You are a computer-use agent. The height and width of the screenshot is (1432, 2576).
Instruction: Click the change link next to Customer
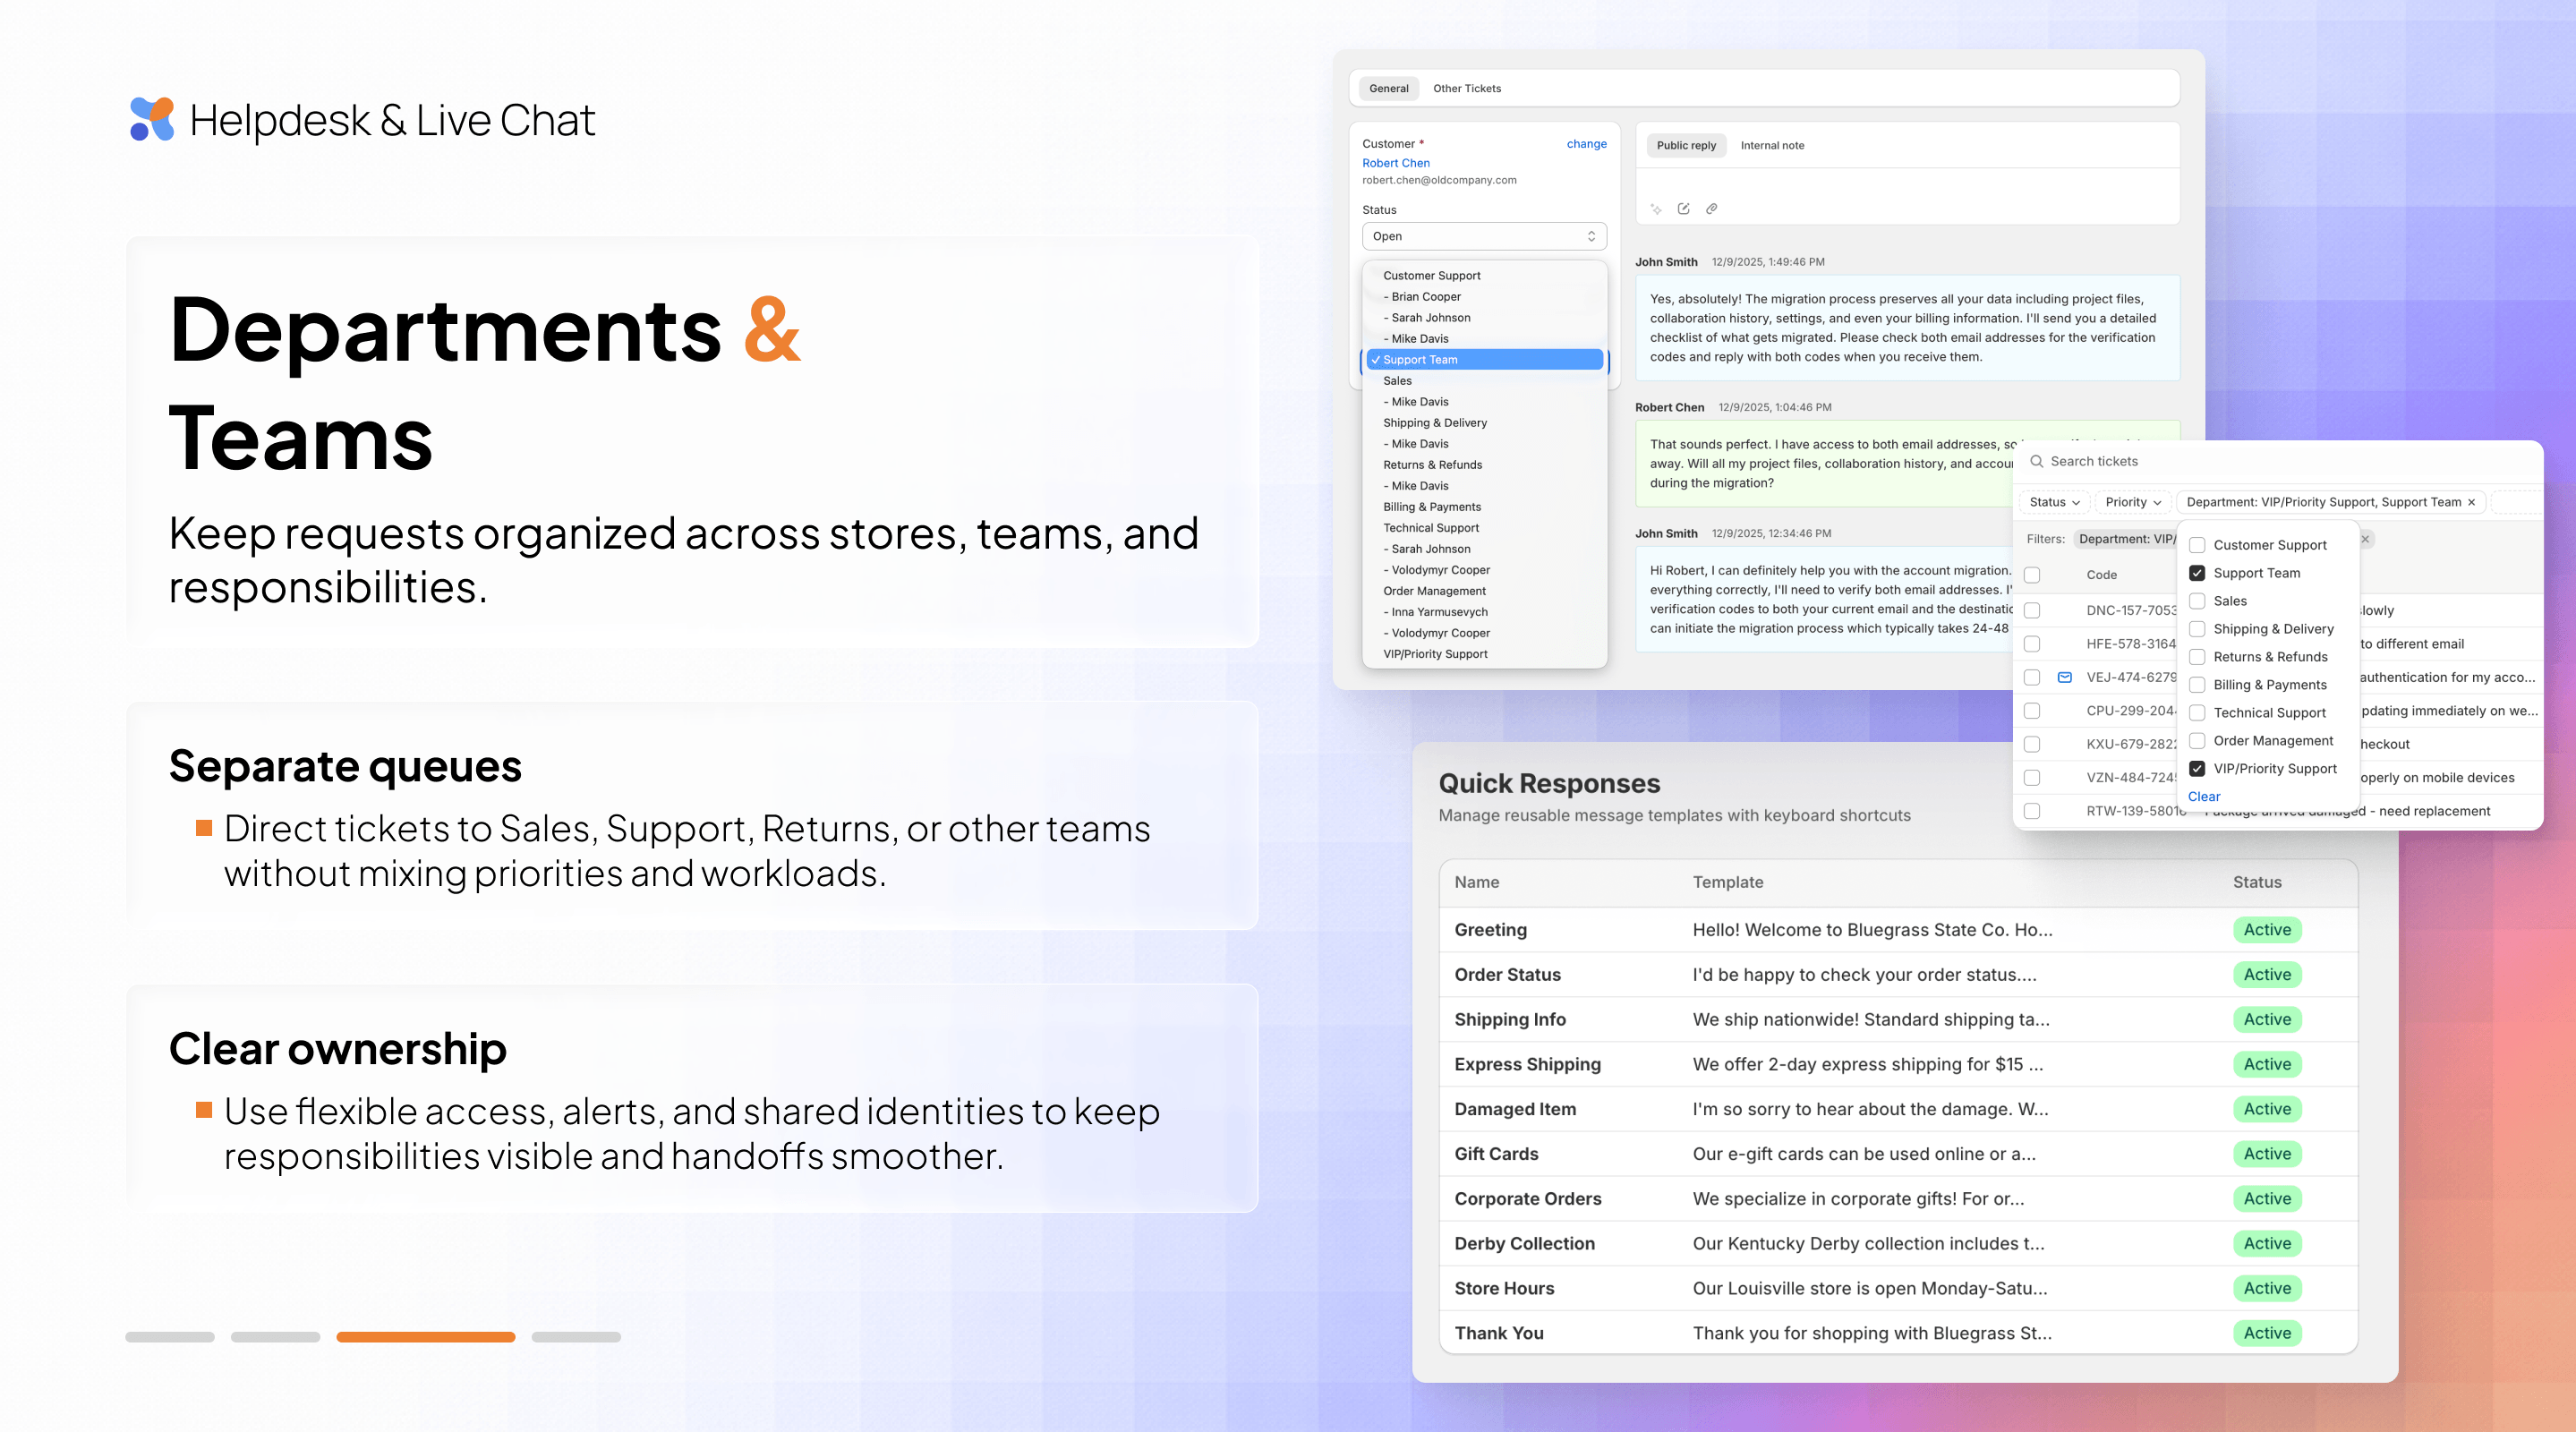(1586, 144)
